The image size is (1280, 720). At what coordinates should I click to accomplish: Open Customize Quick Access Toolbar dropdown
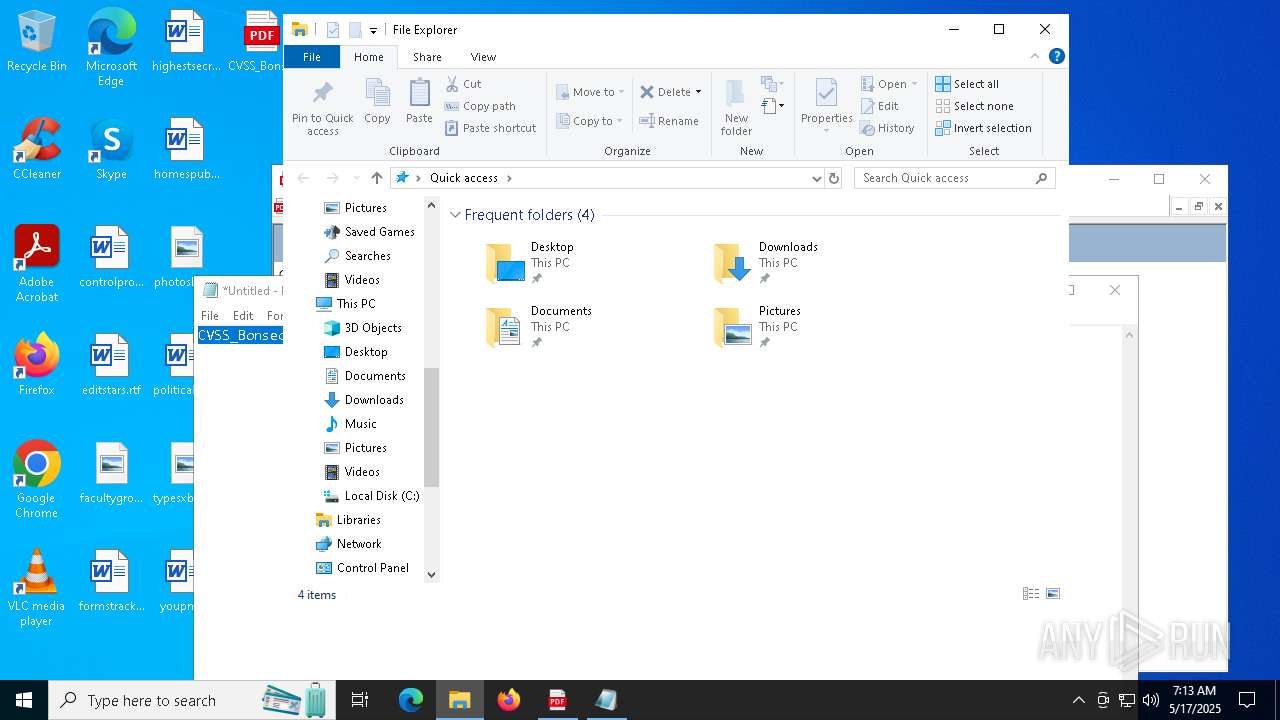[373, 31]
